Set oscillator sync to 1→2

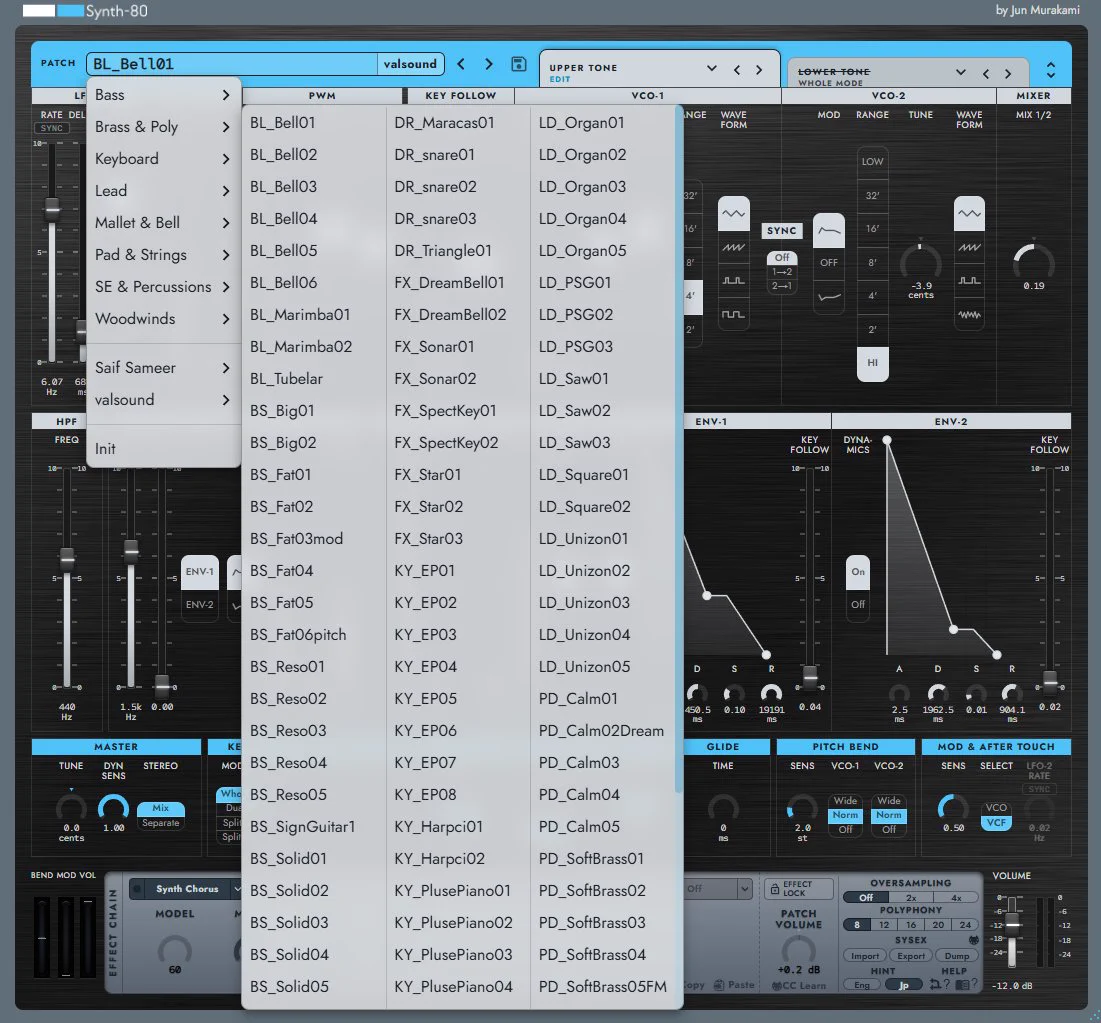tap(782, 272)
